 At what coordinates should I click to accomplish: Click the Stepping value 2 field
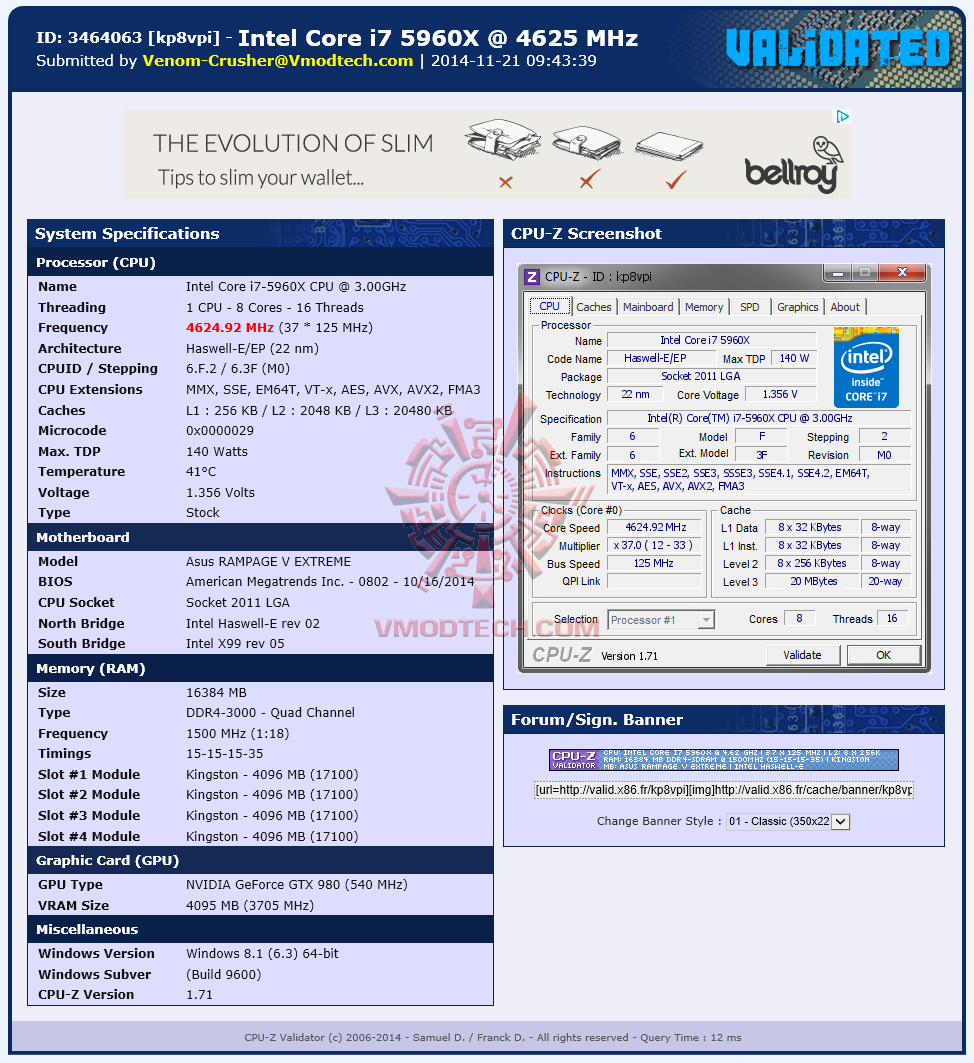(885, 437)
